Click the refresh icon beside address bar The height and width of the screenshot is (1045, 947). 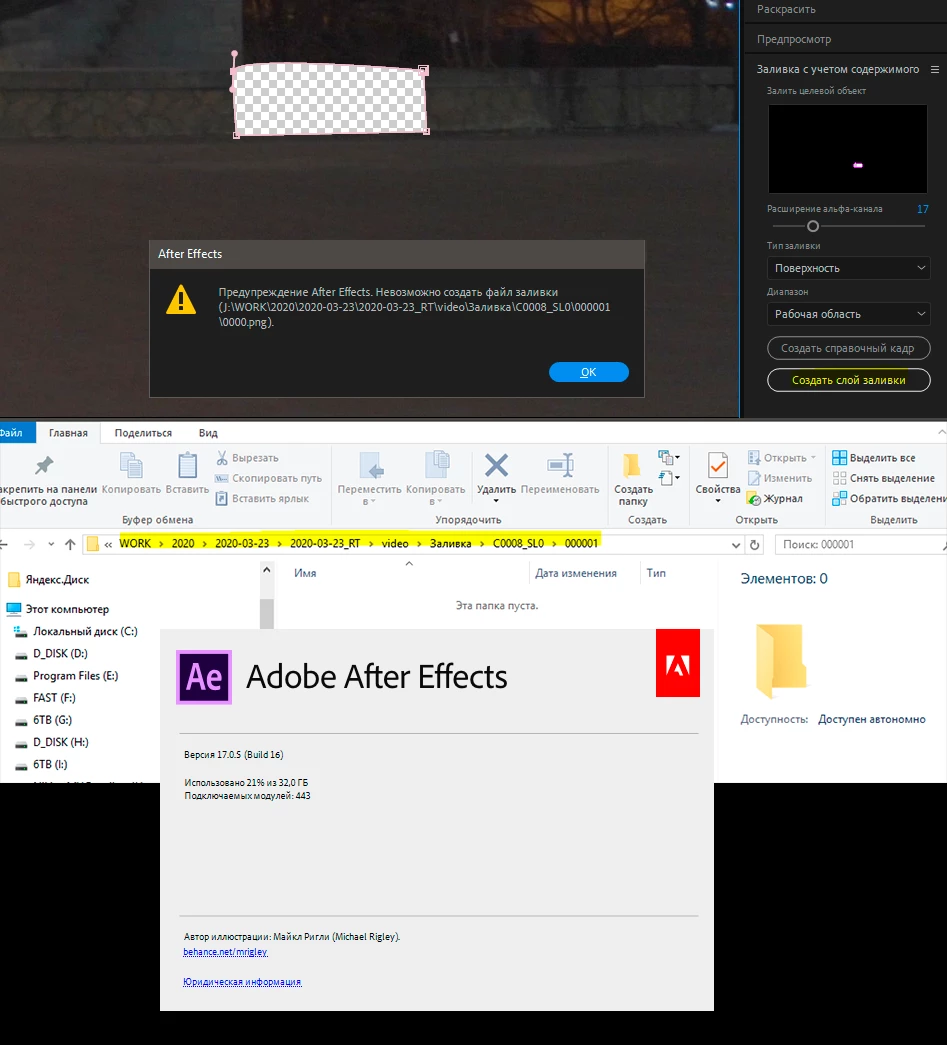pyautogui.click(x=754, y=544)
